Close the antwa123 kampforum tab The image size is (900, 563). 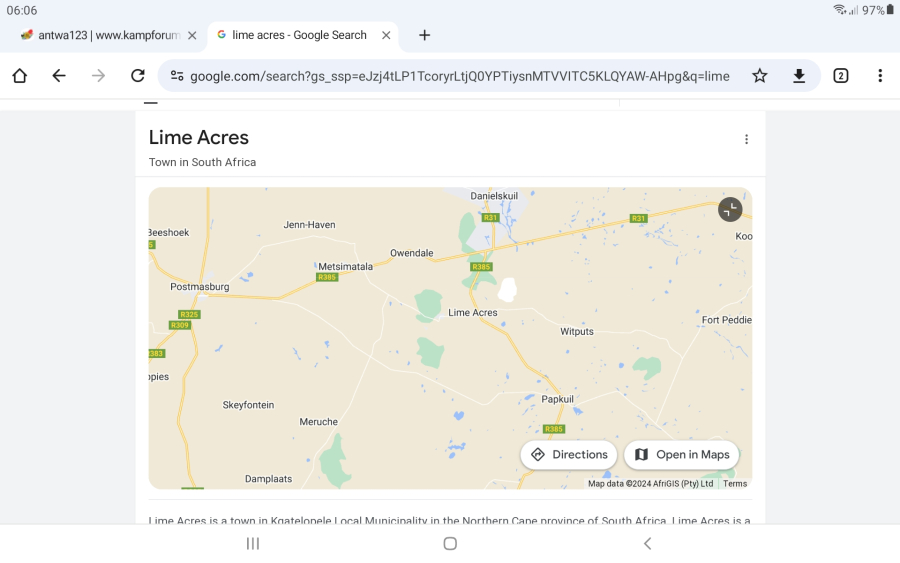tap(192, 36)
